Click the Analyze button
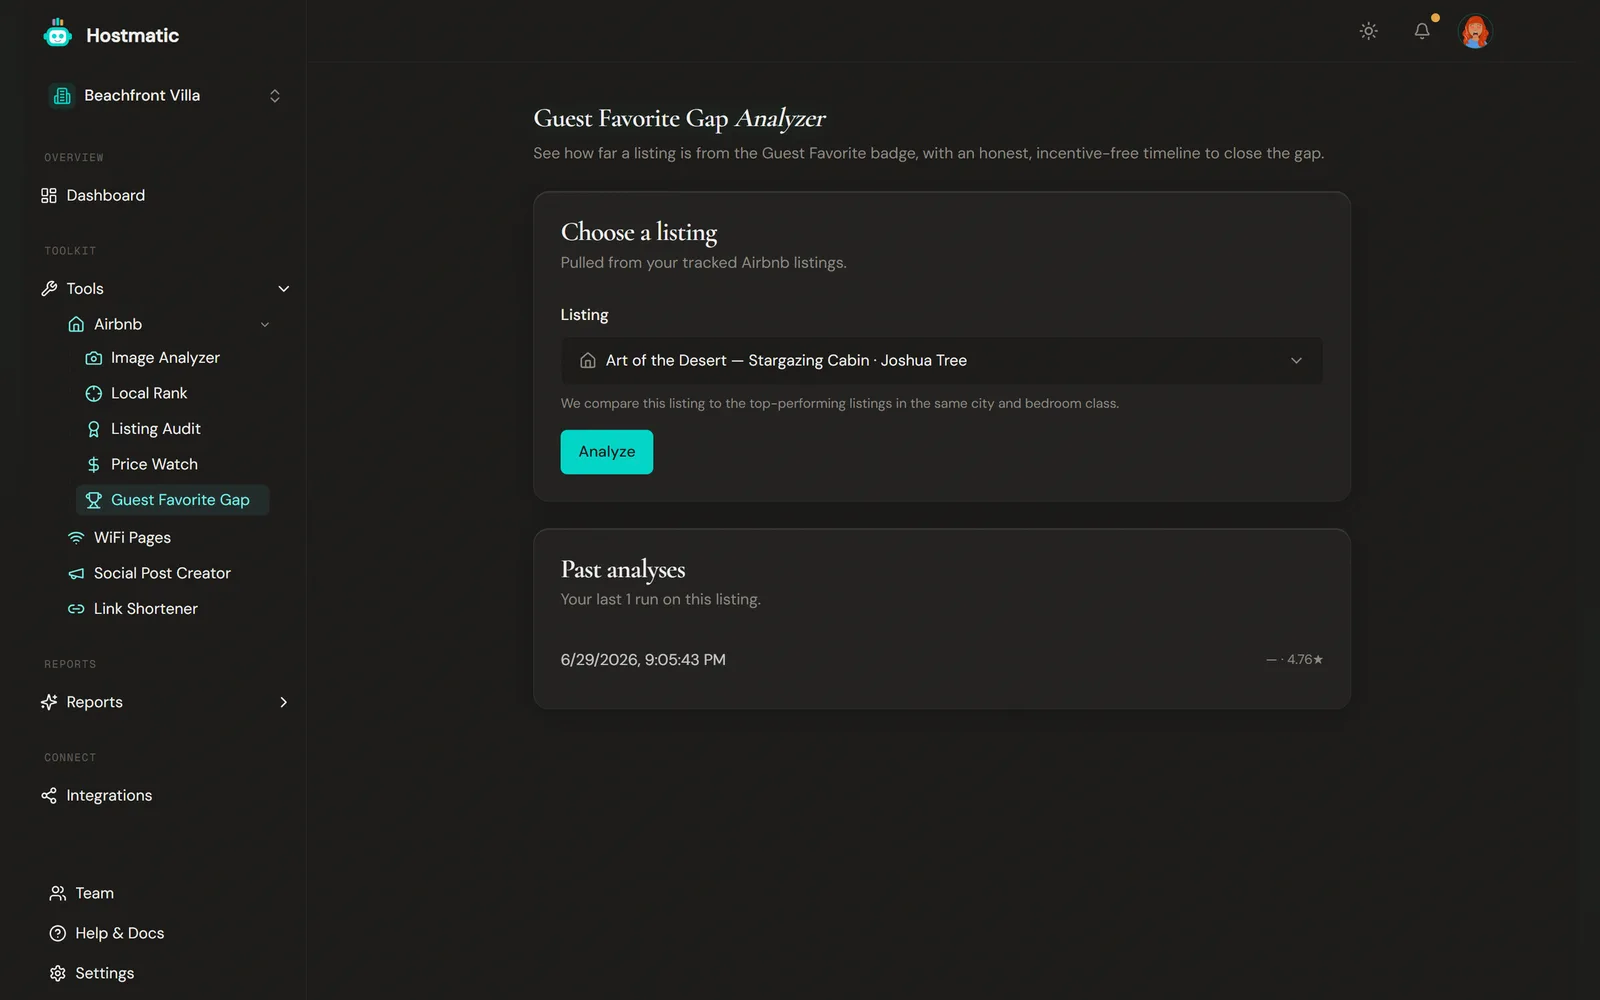The image size is (1600, 1000). click(x=607, y=452)
